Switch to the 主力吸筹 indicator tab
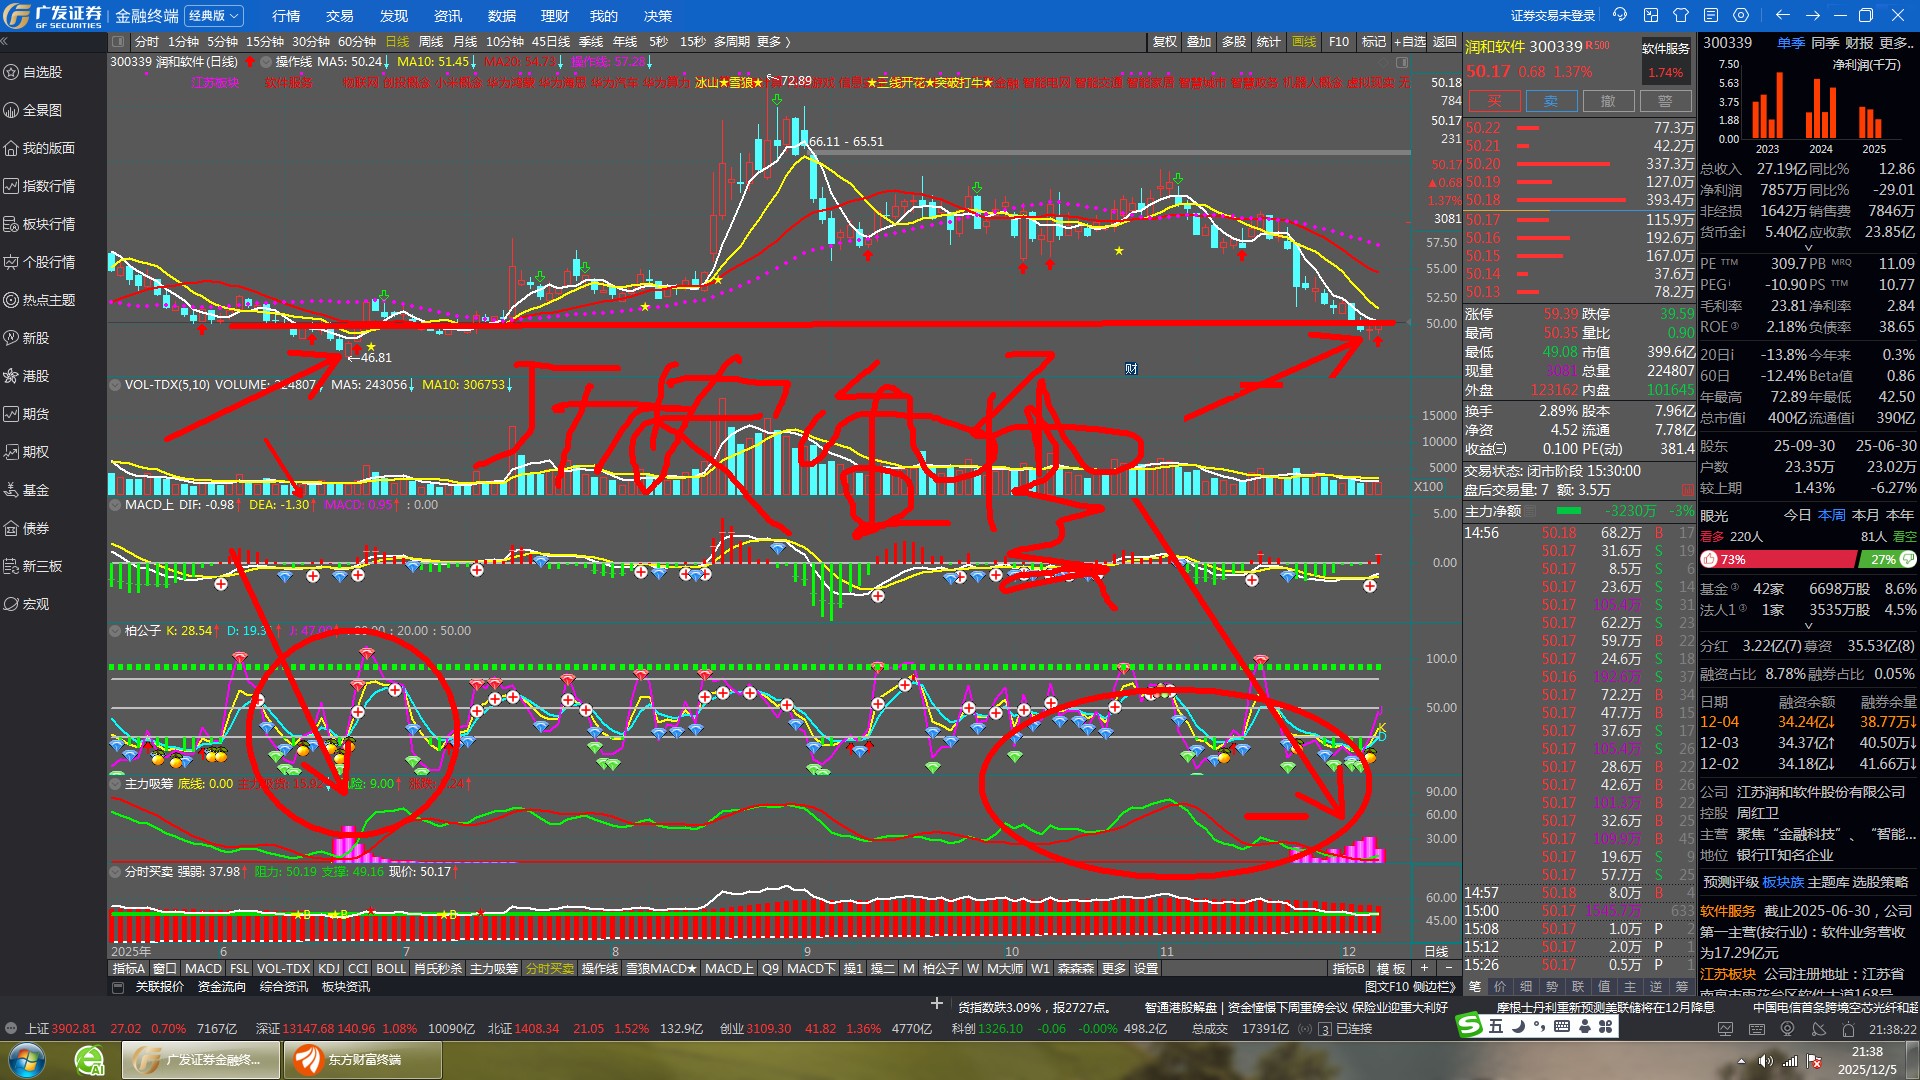This screenshot has width=1920, height=1080. click(494, 968)
